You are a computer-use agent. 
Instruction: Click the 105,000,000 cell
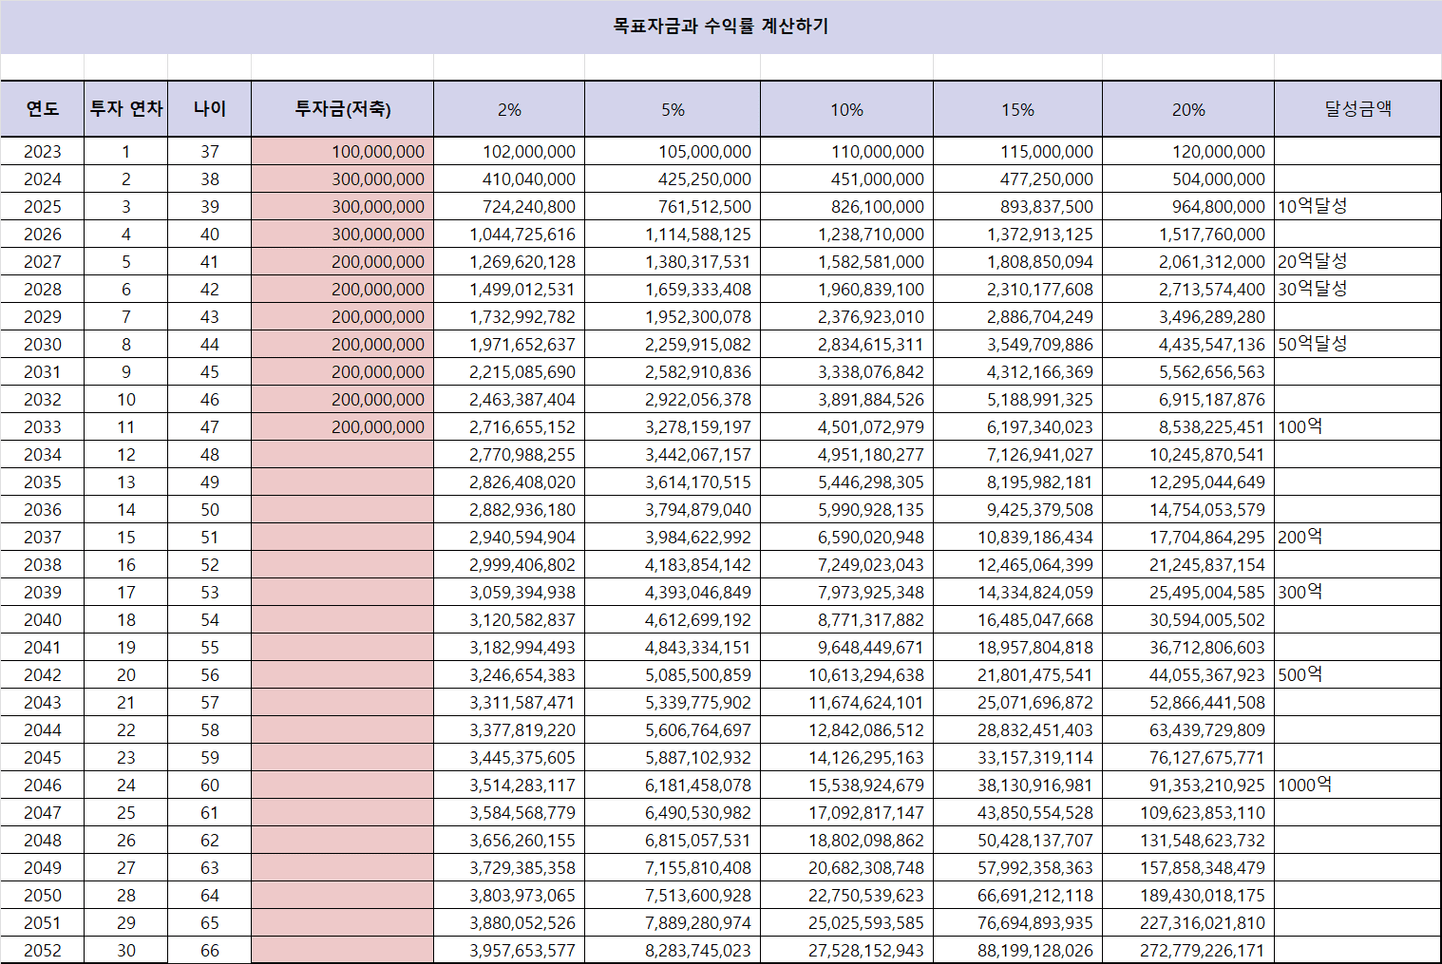672,151
